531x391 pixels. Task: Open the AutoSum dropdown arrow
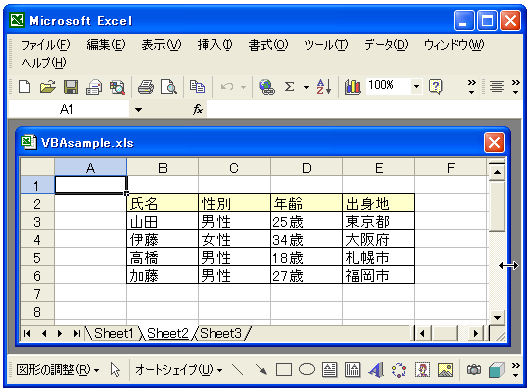[x=306, y=87]
